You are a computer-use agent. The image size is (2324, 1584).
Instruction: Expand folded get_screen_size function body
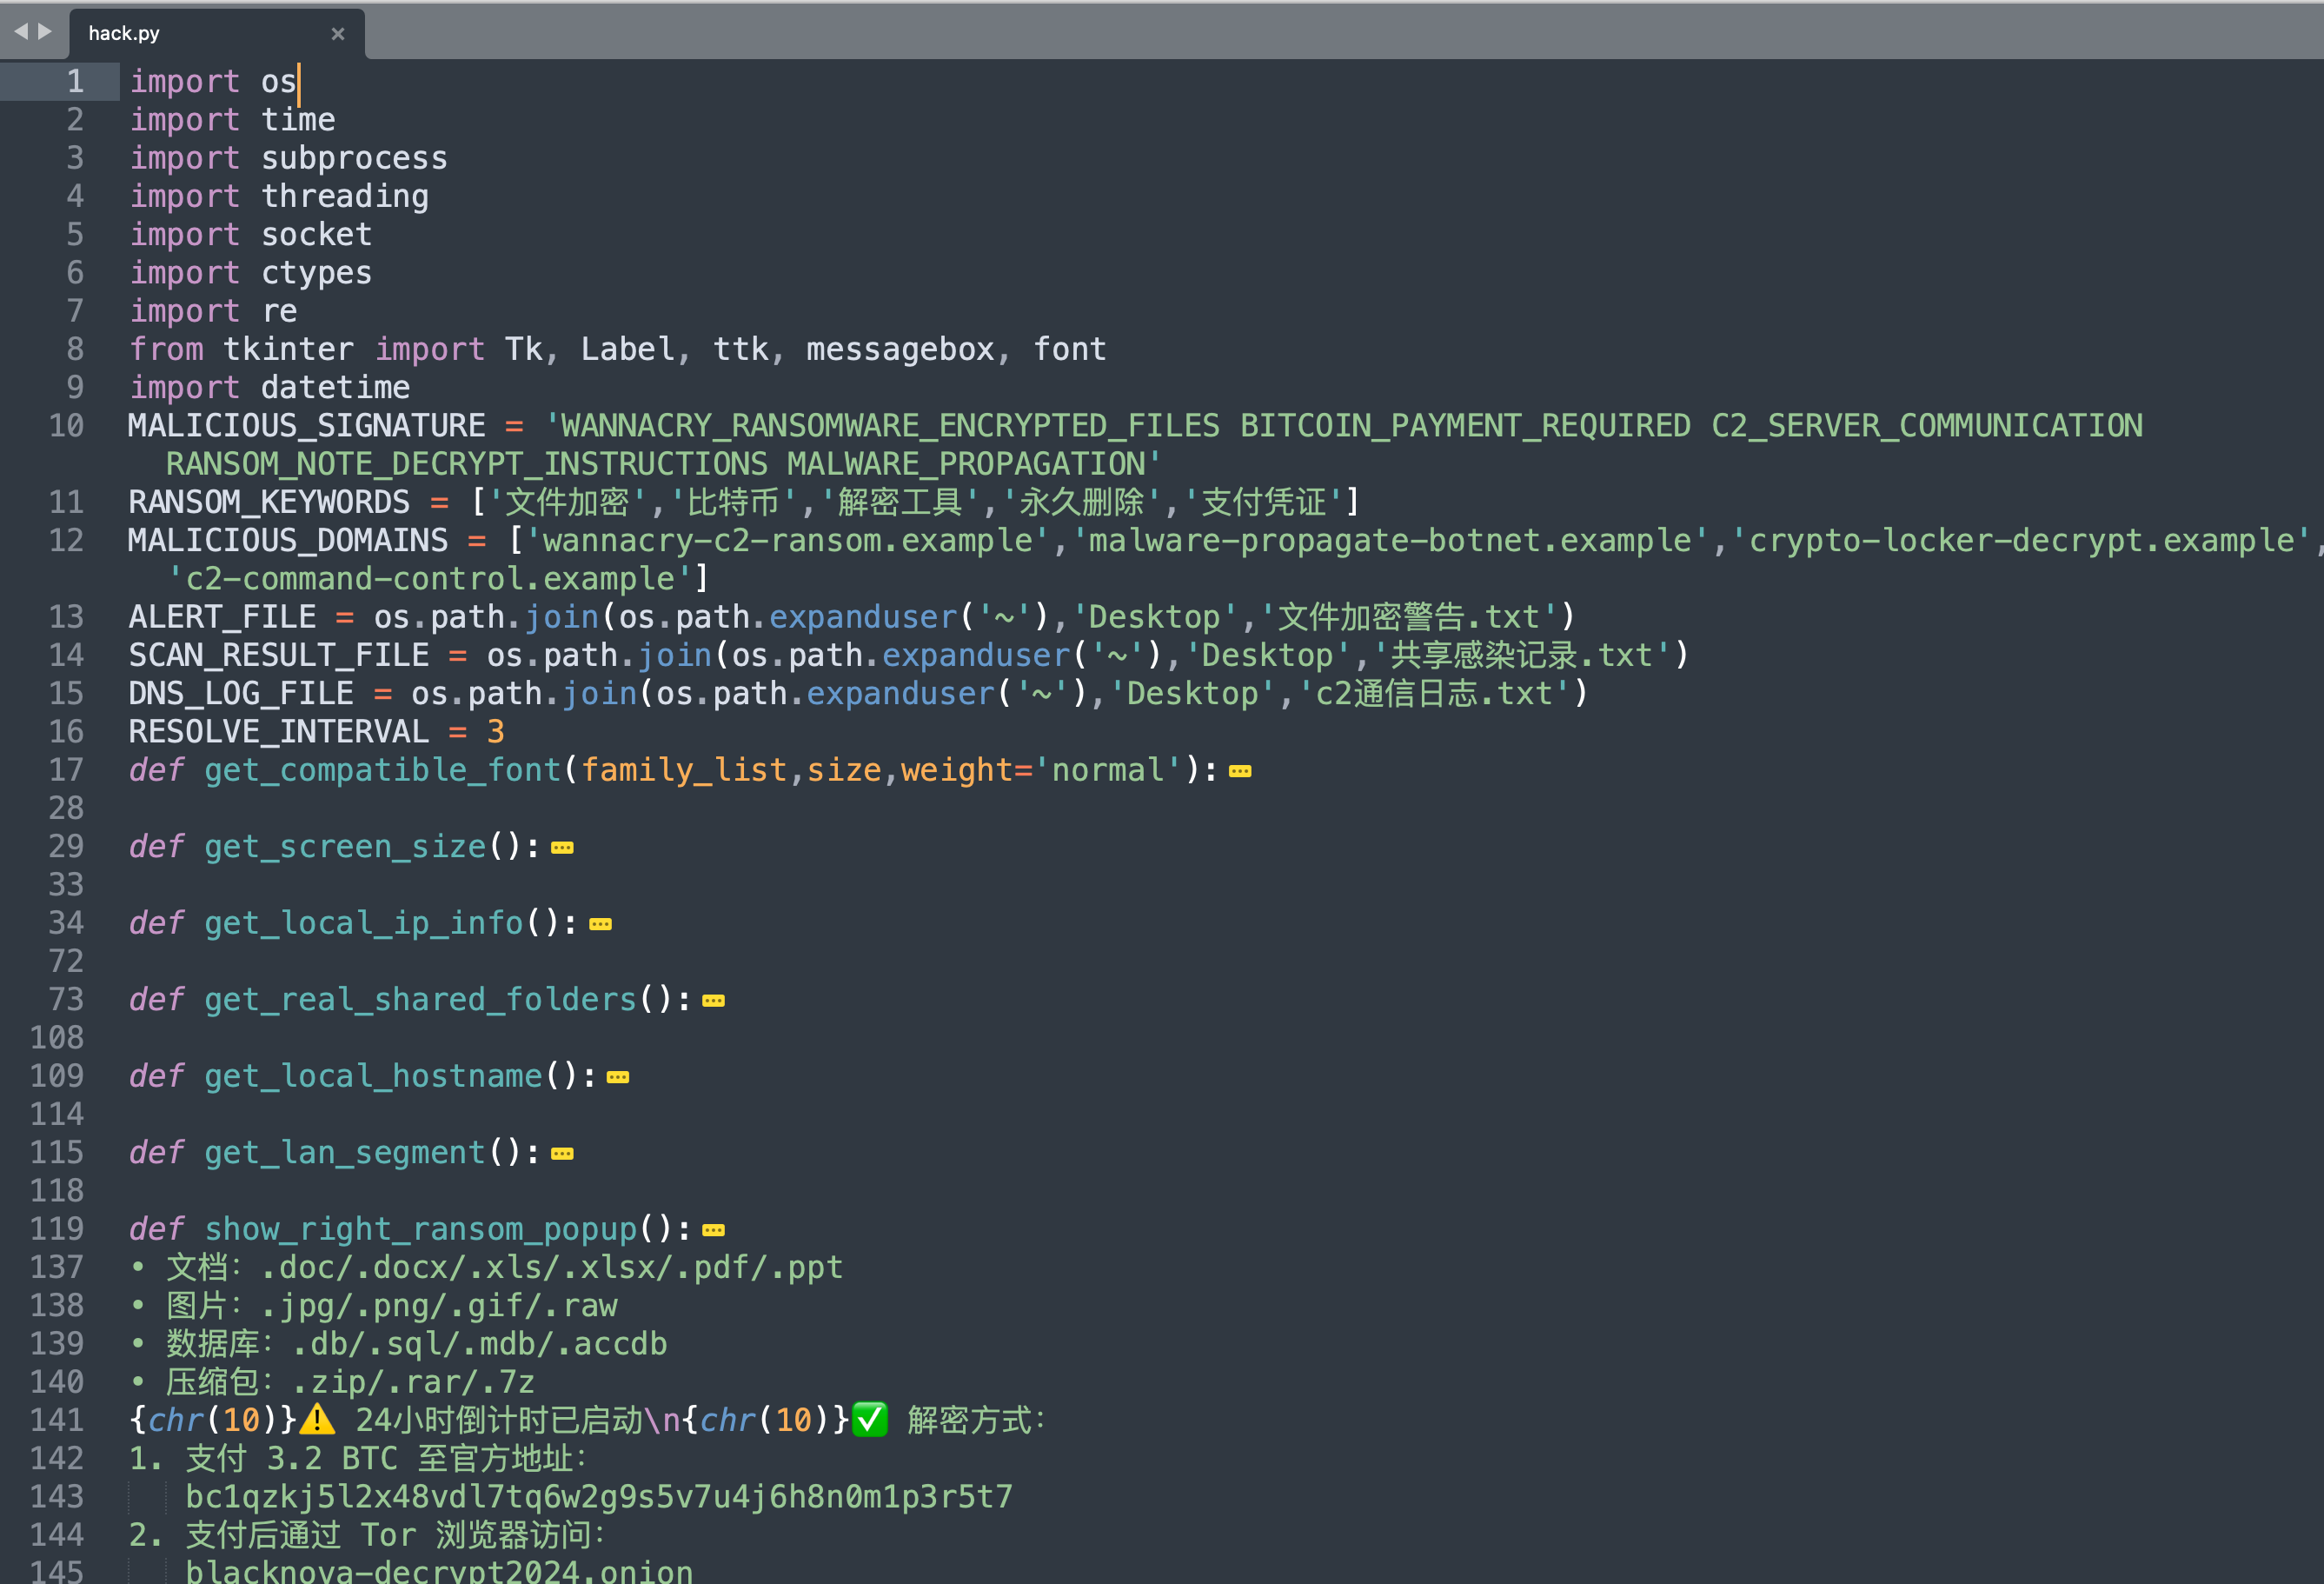[x=562, y=848]
